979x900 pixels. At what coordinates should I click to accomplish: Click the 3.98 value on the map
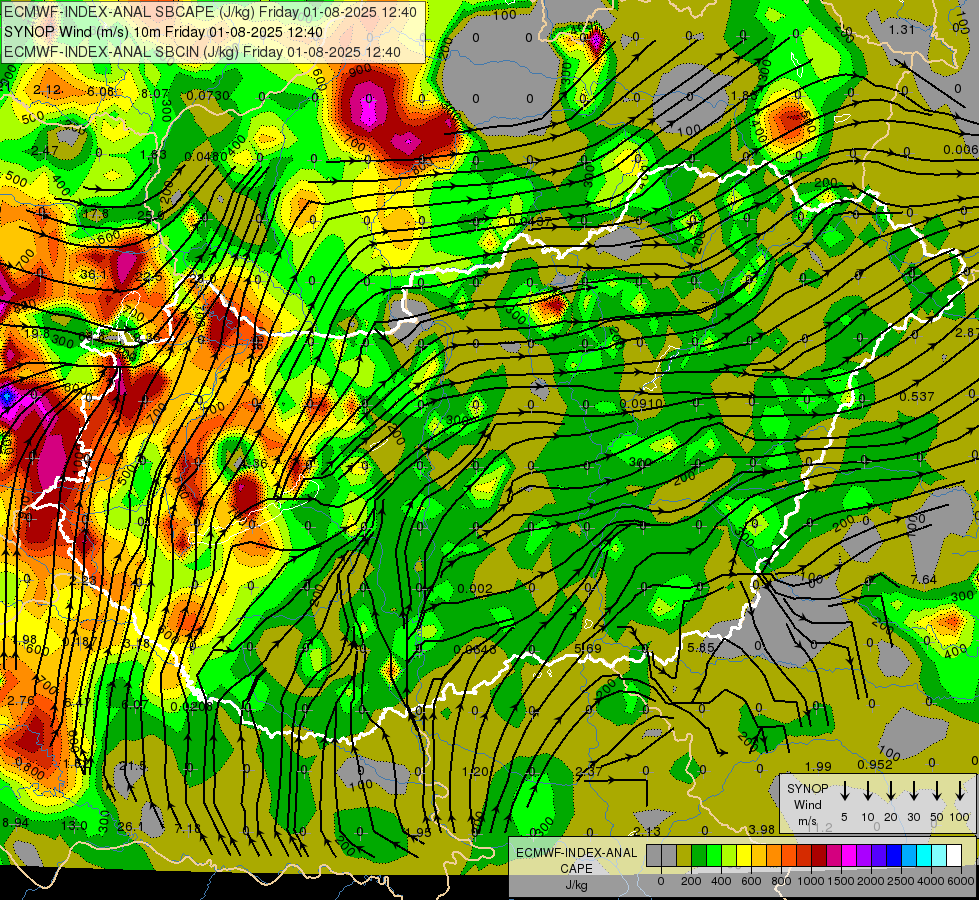click(762, 829)
